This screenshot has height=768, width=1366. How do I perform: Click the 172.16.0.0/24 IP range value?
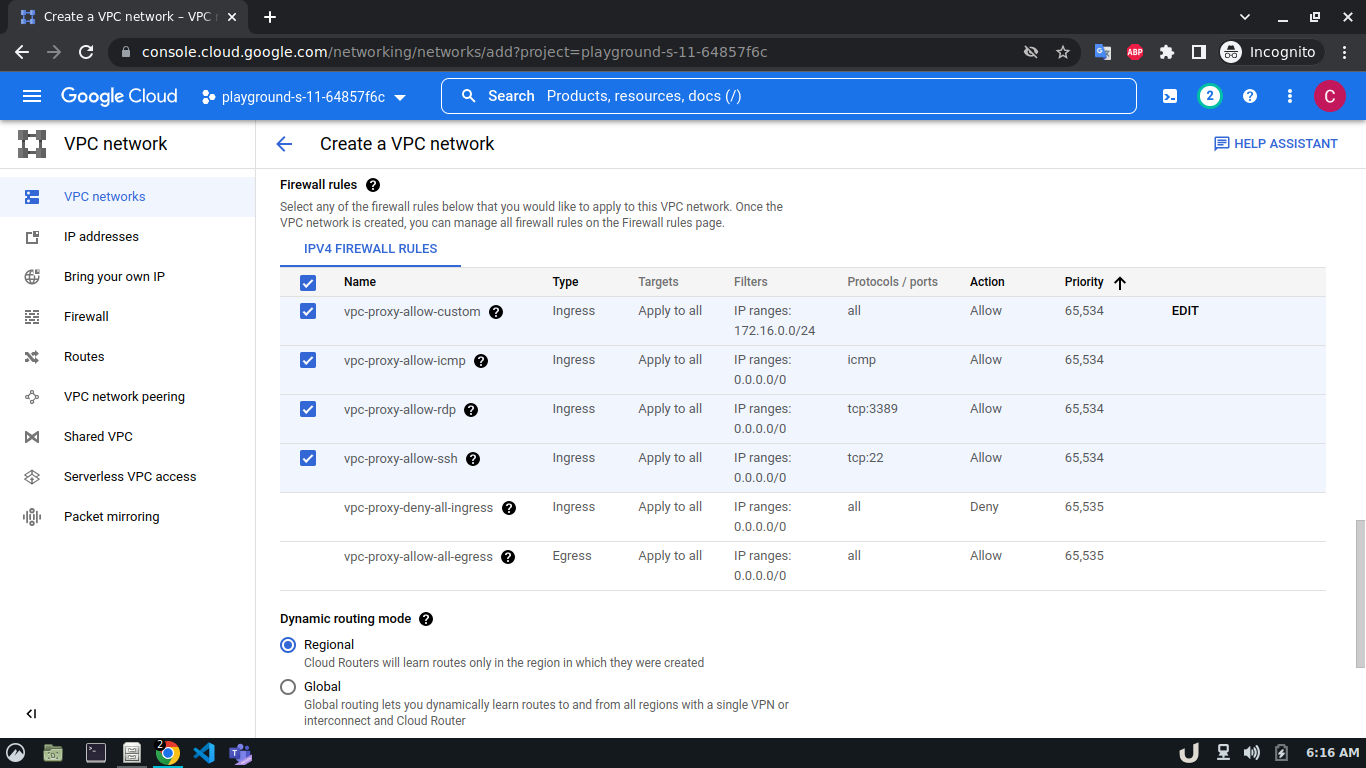coord(775,331)
